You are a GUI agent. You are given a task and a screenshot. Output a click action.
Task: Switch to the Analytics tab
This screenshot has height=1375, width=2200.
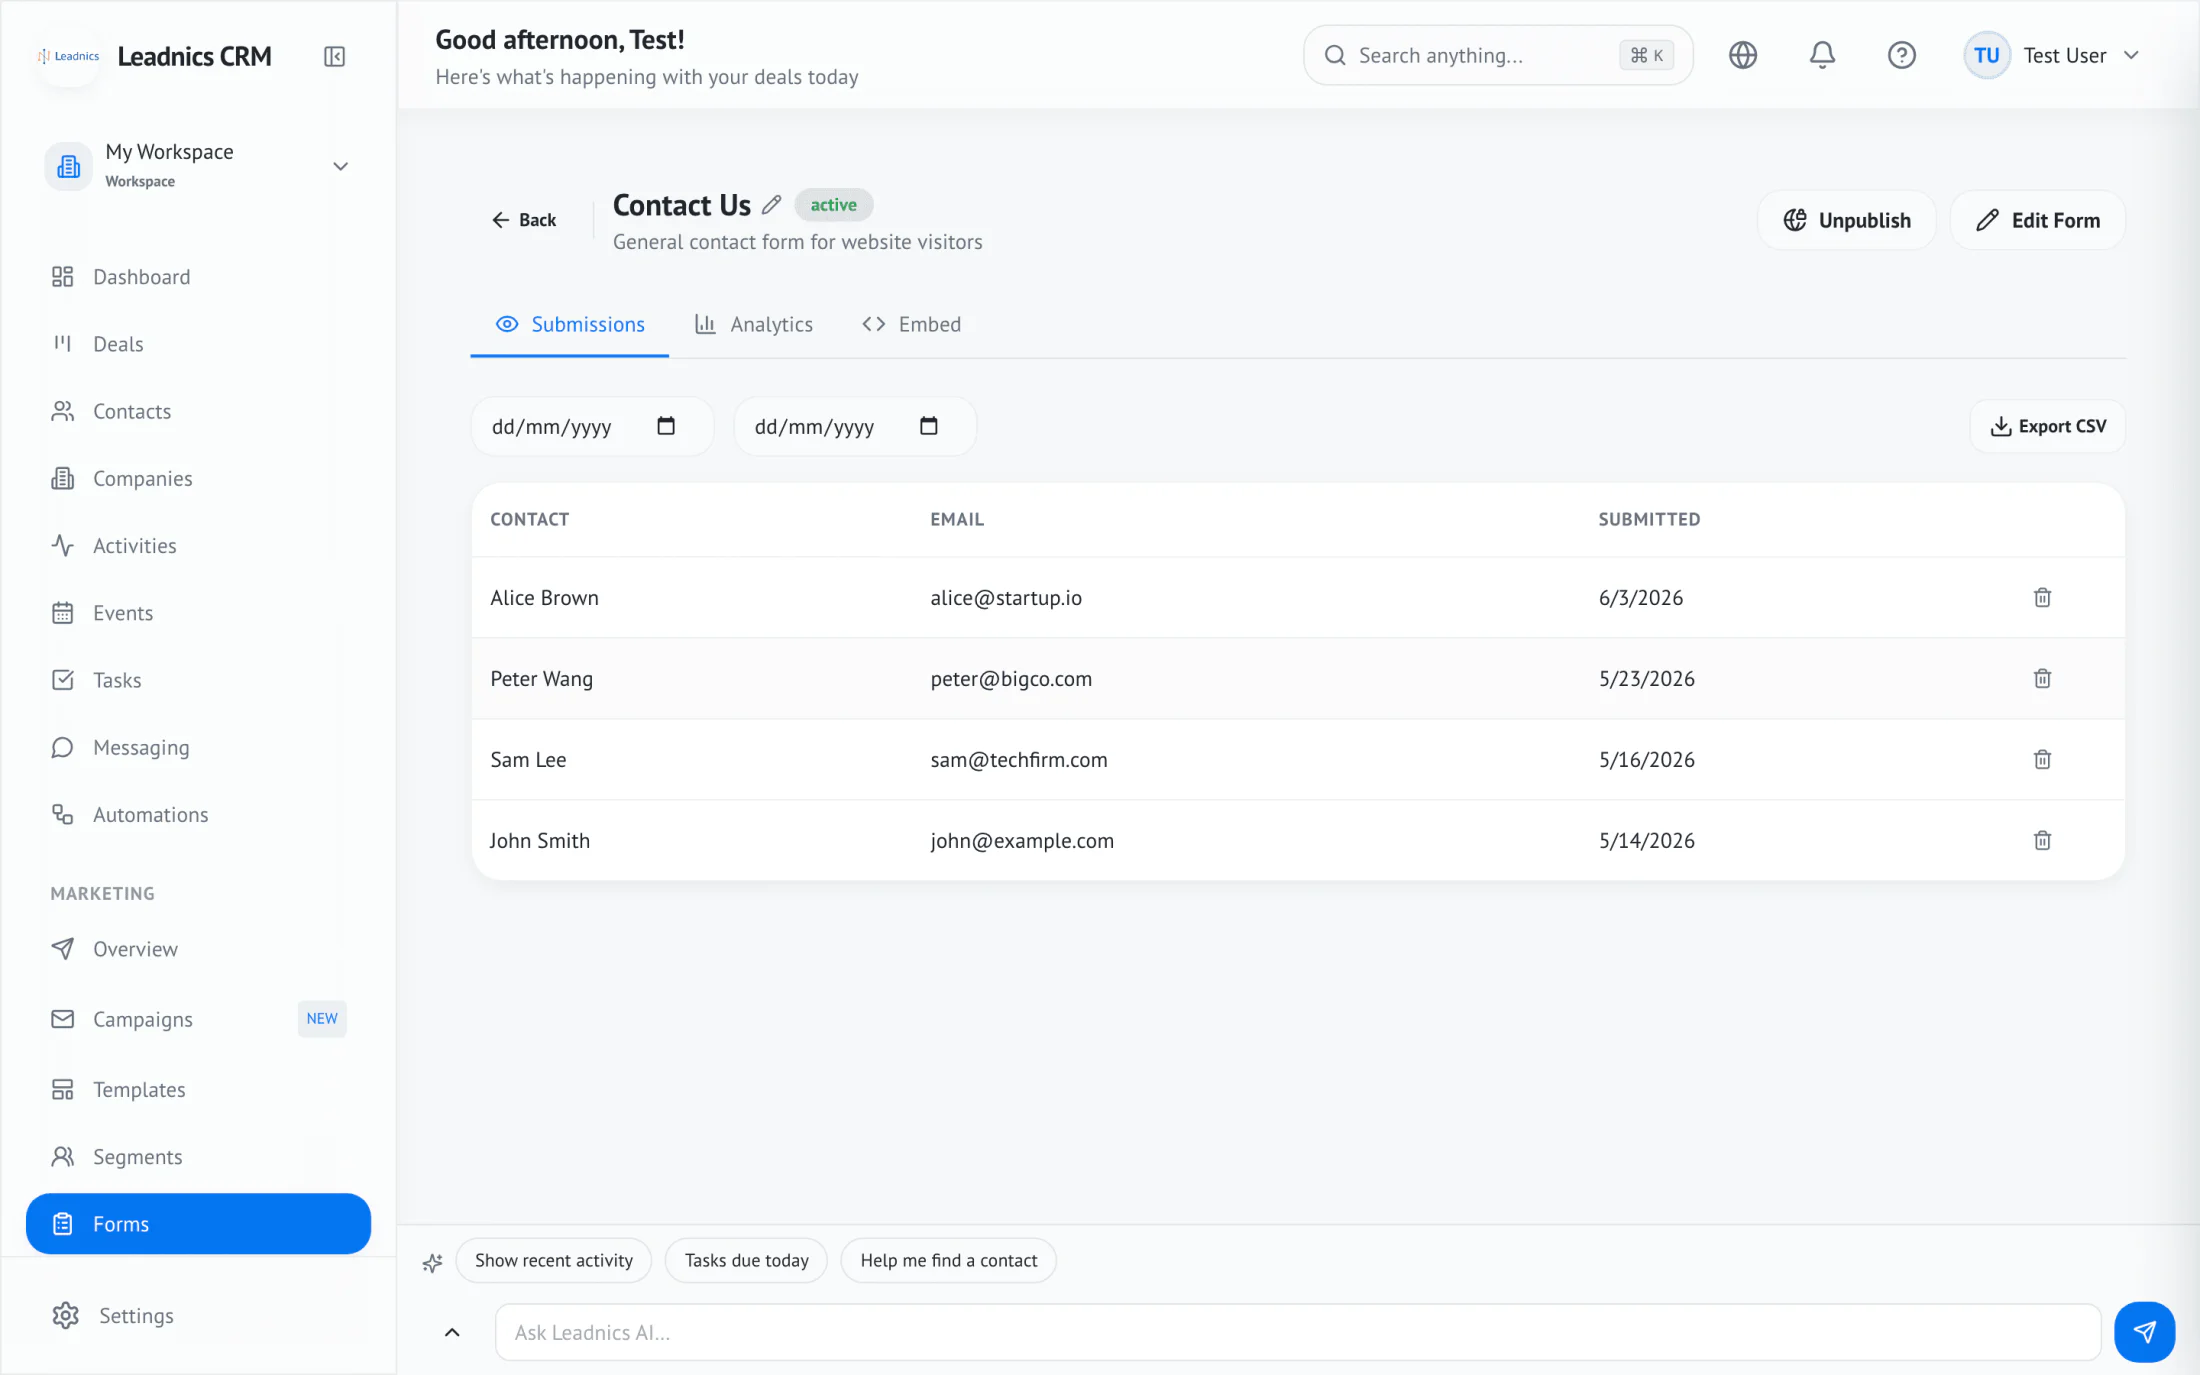pyautogui.click(x=754, y=324)
